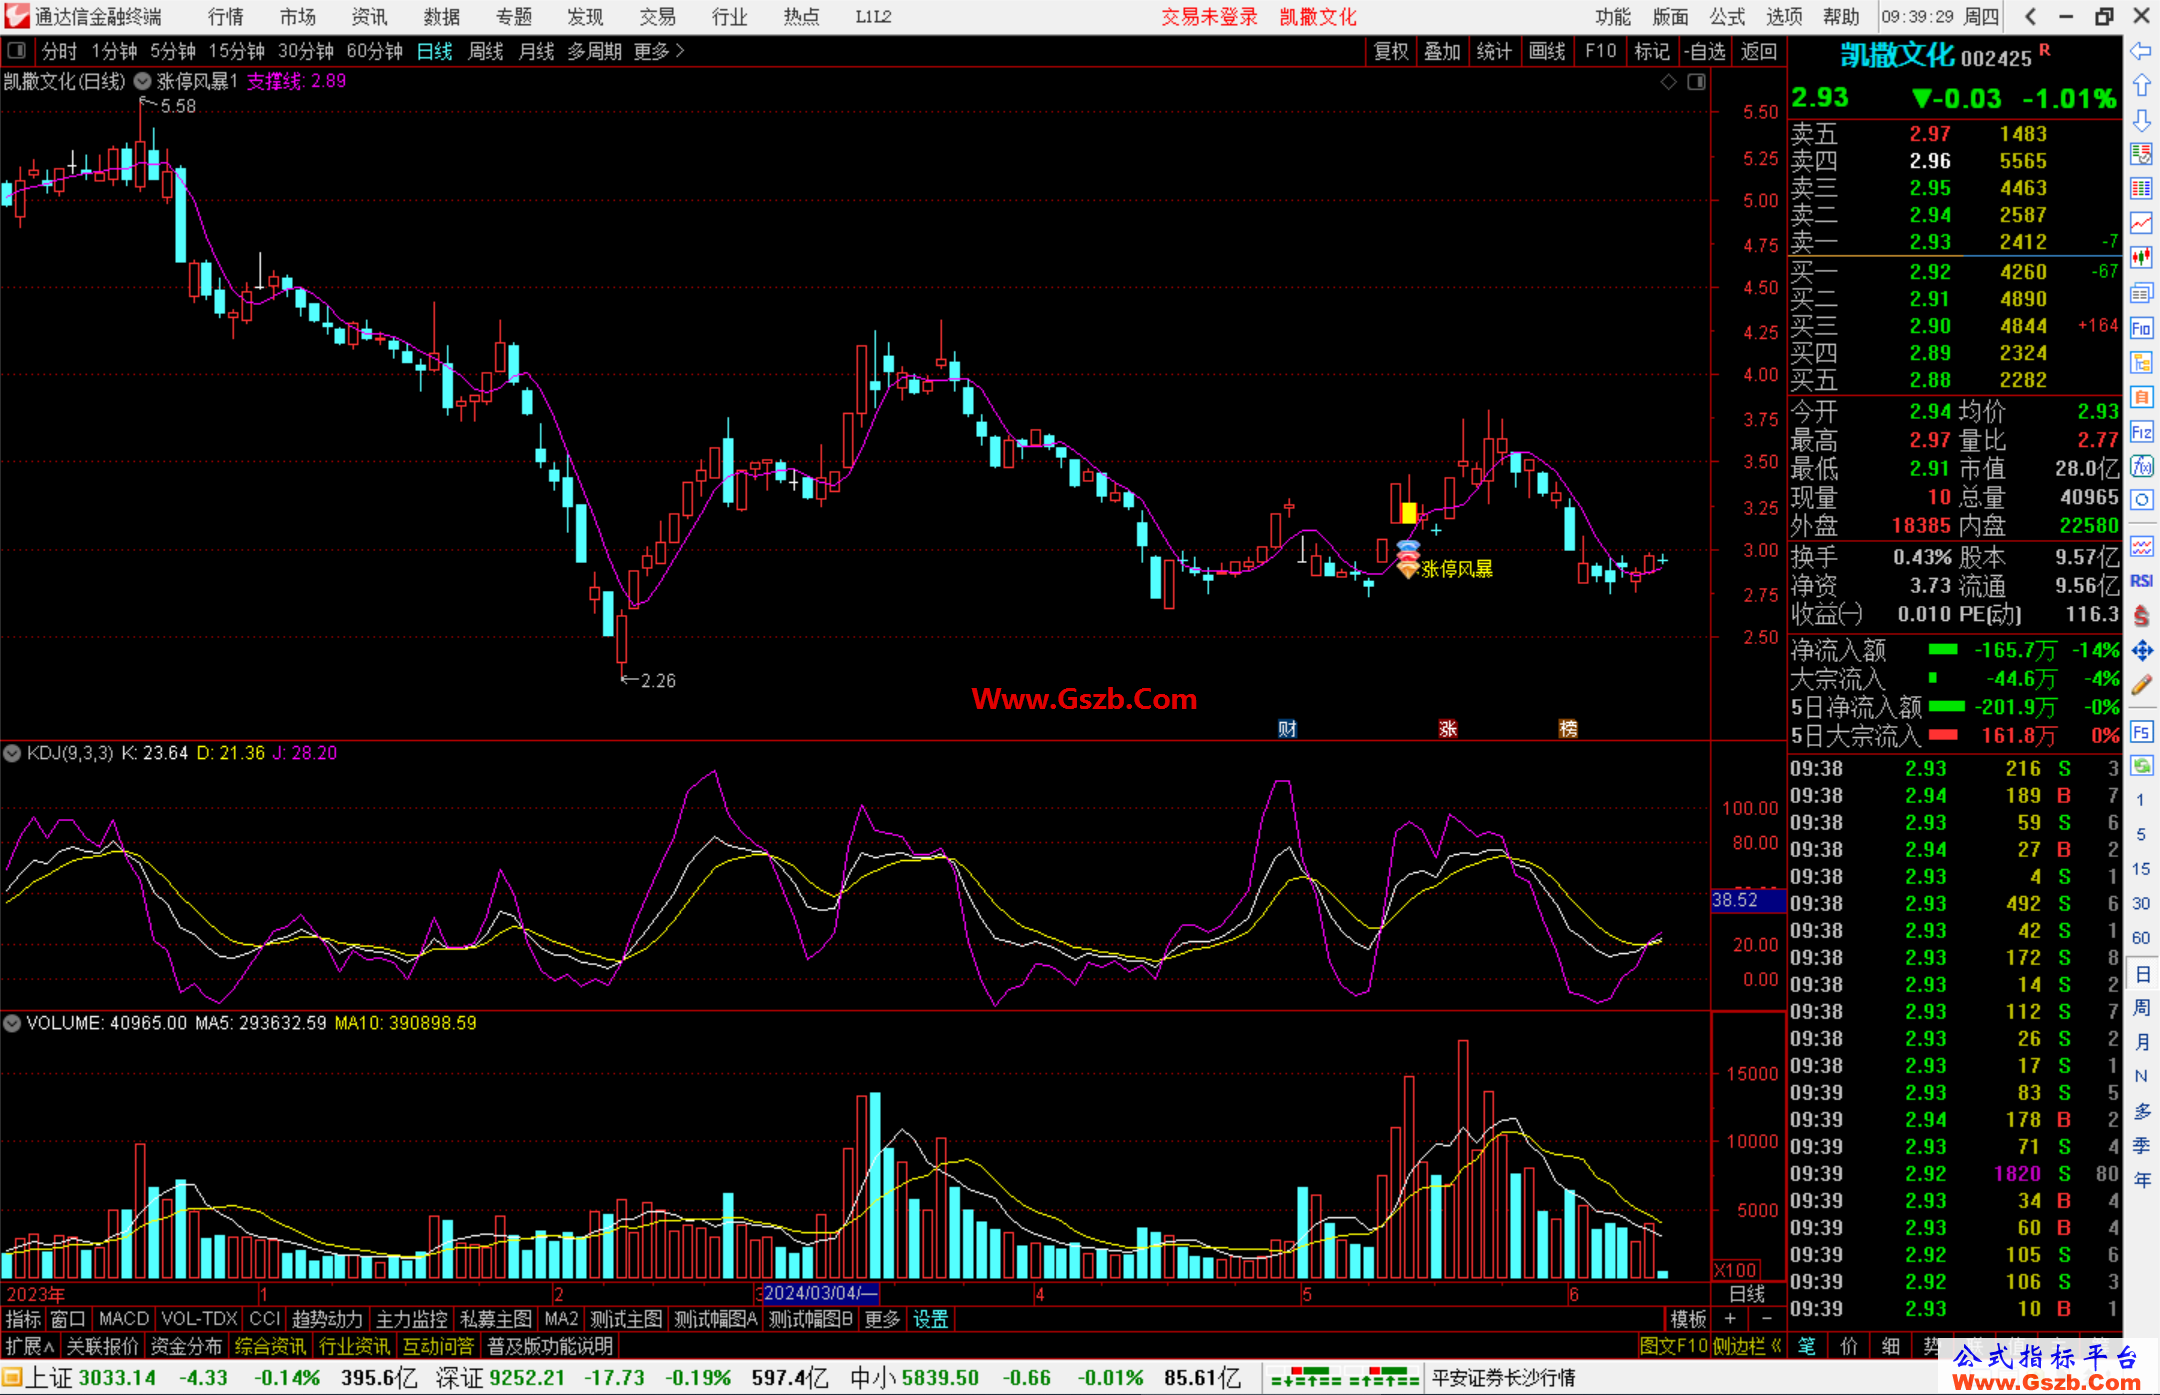Click the back arrow icon in right sidebar
Viewport: 2160px width, 1395px height.
(x=2141, y=51)
